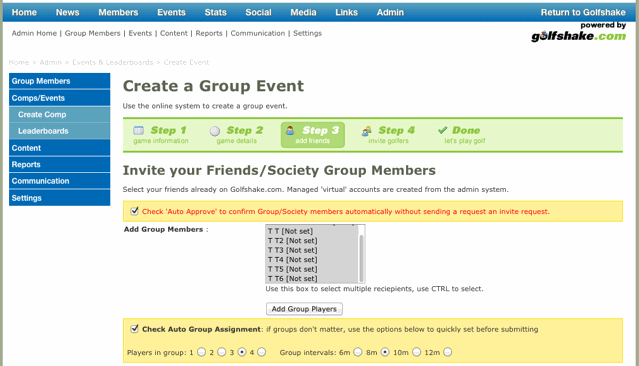
Task: Toggle the Check Auto Group Assignment checkbox
Action: tap(134, 329)
